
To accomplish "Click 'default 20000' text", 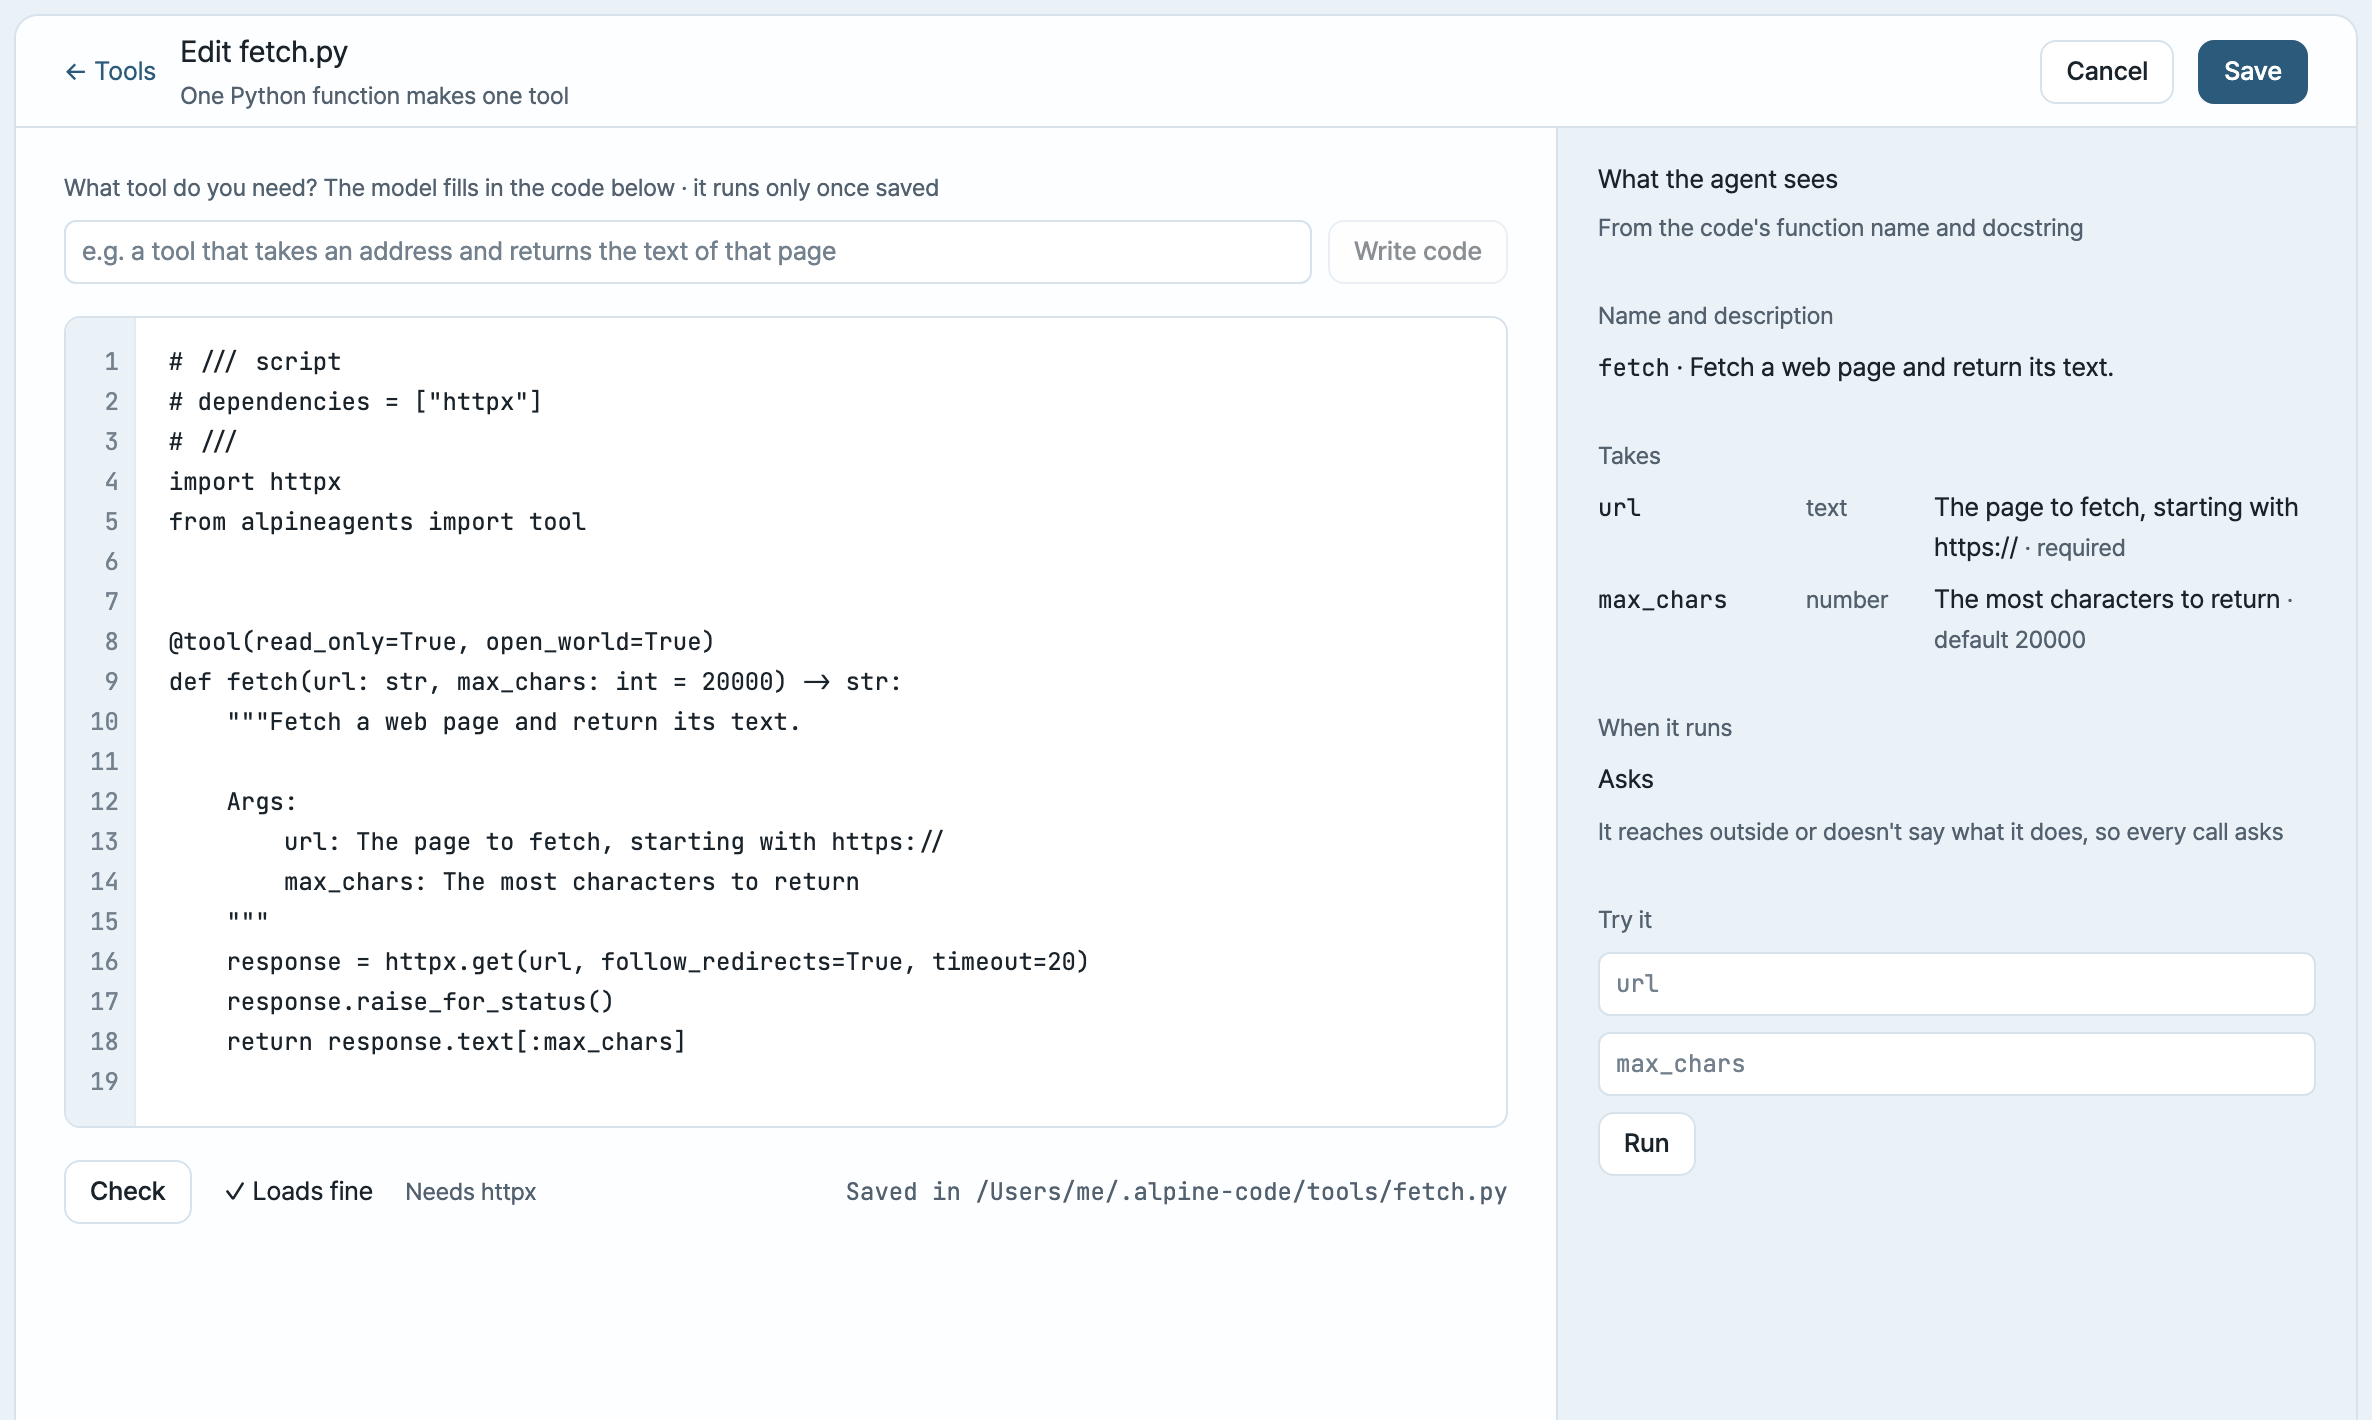I will [x=2009, y=640].
